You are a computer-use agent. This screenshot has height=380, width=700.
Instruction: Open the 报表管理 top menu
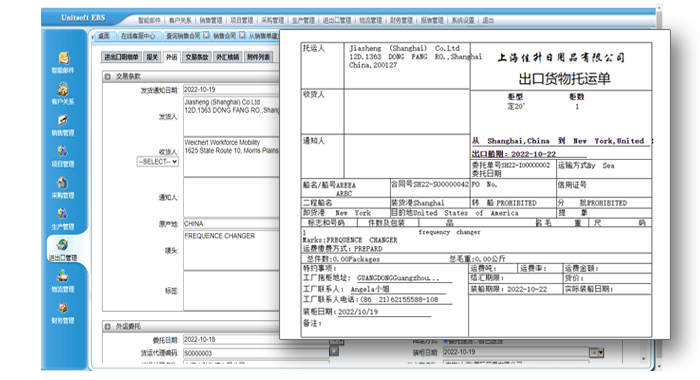click(x=432, y=20)
